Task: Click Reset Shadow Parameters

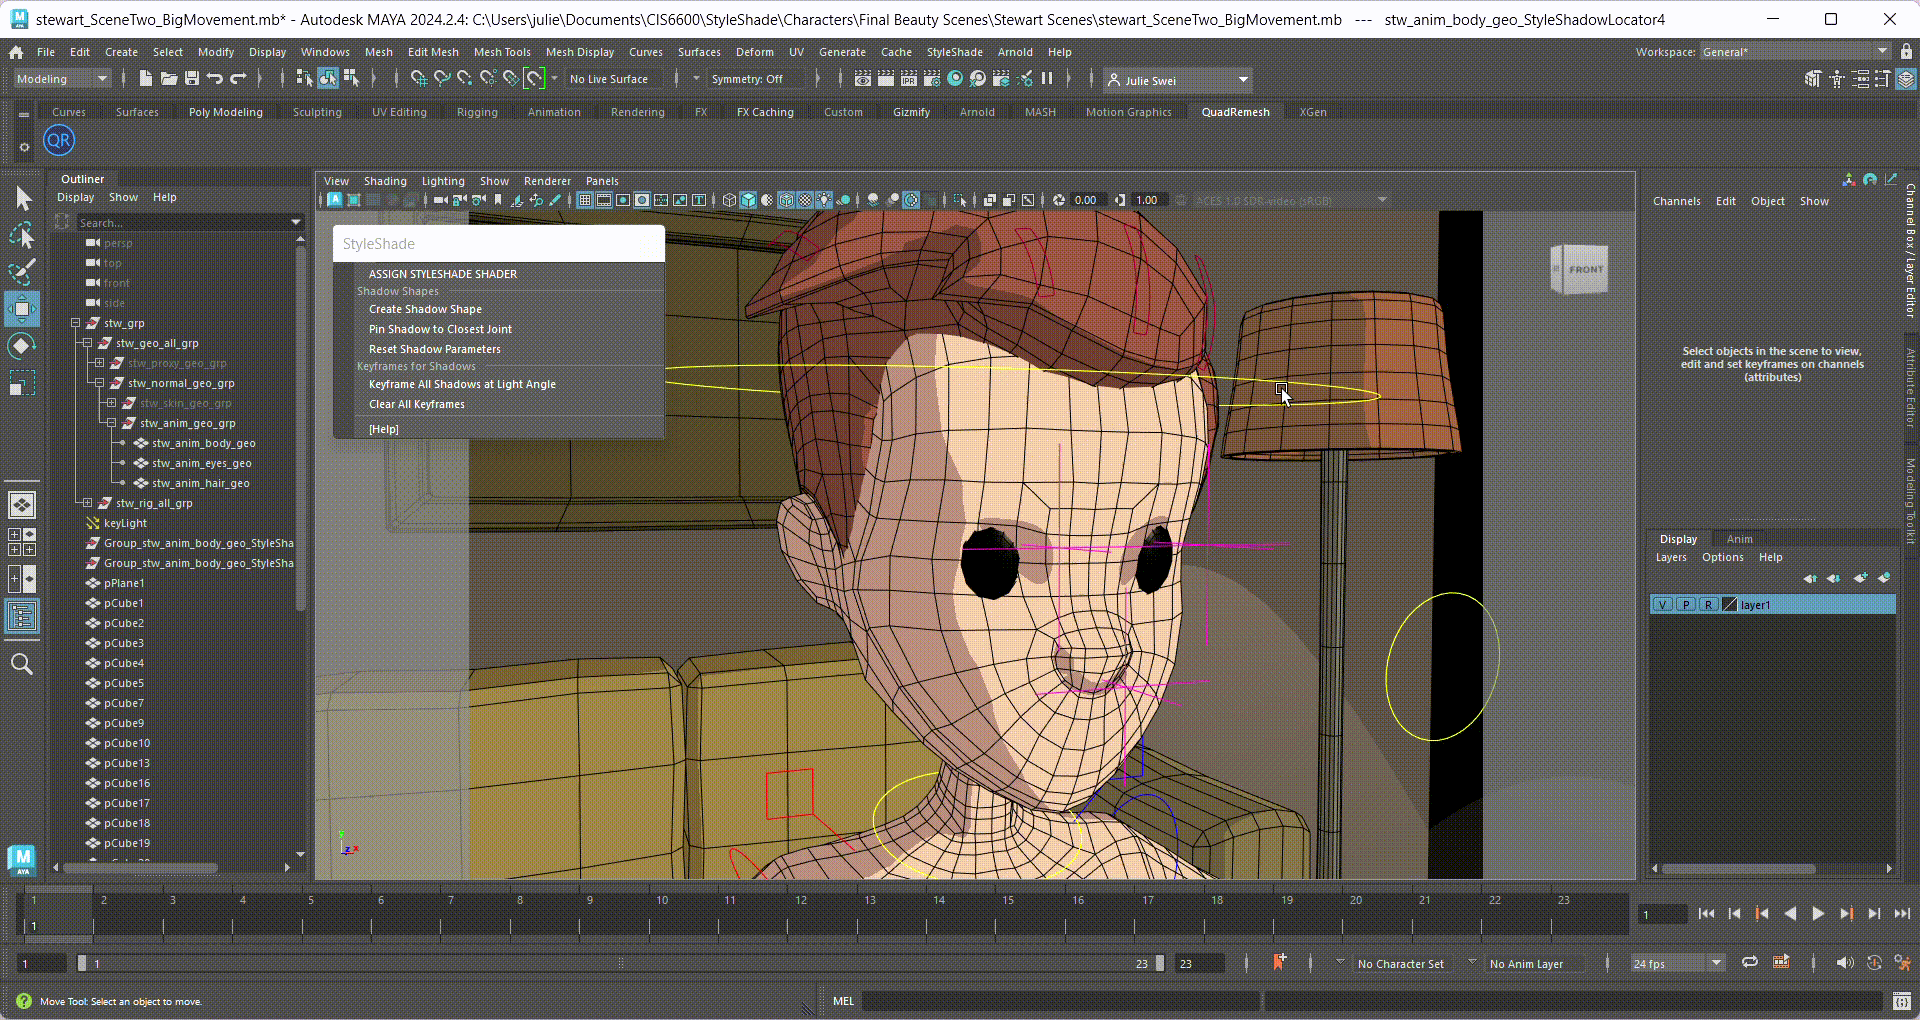Action: pyautogui.click(x=434, y=349)
